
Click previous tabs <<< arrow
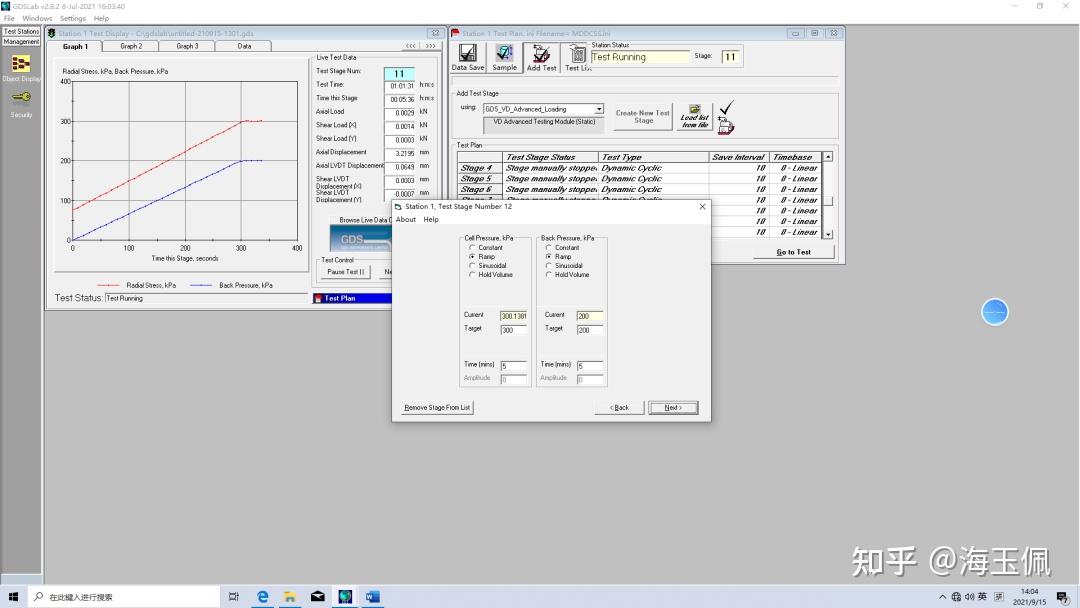pos(411,45)
